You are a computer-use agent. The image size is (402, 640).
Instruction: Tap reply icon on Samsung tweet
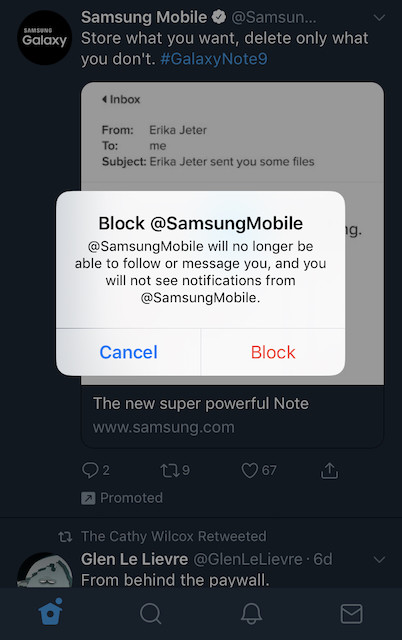coord(90,470)
